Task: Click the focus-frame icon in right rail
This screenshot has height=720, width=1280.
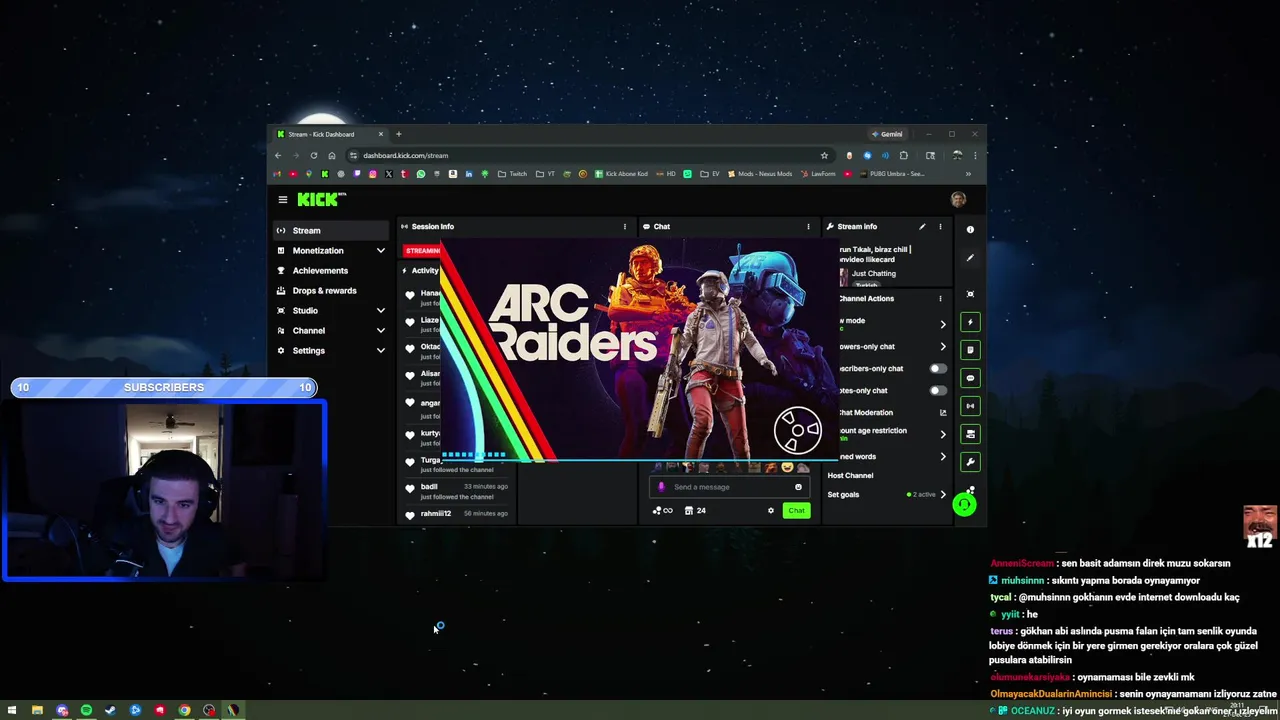Action: tap(970, 294)
